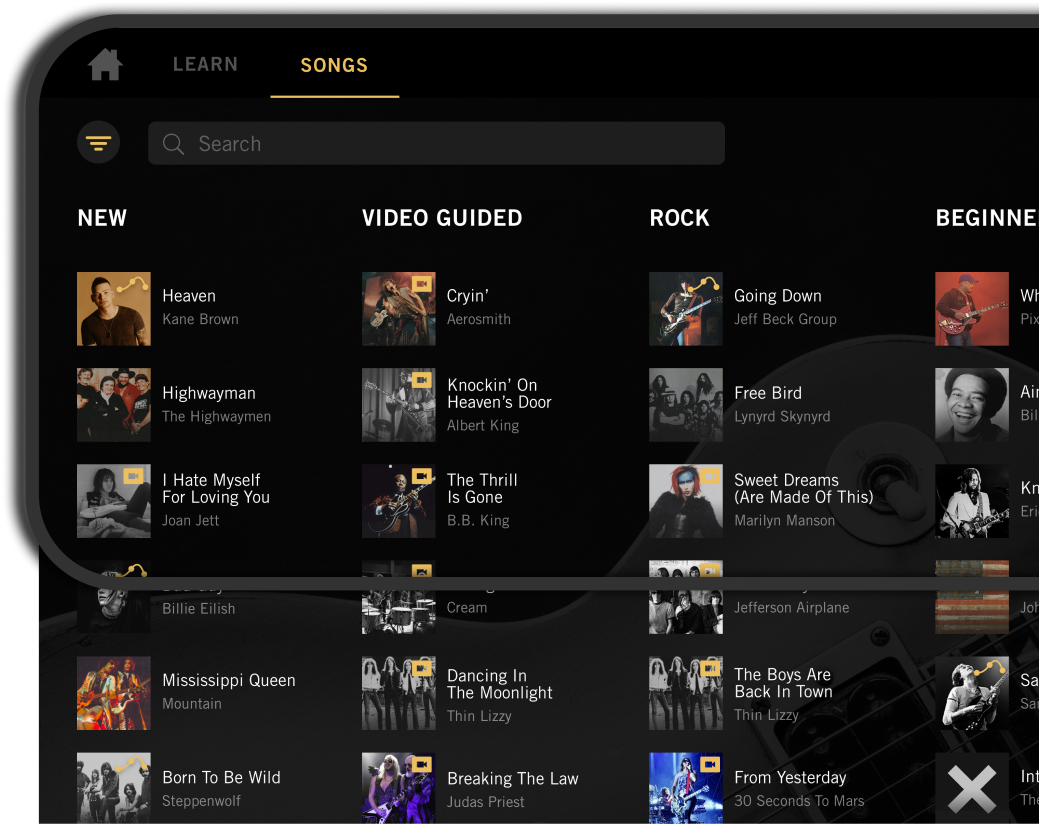Open Mississippi Queen album thumbnail
Screen dimensions: 1039x824
tap(114, 693)
